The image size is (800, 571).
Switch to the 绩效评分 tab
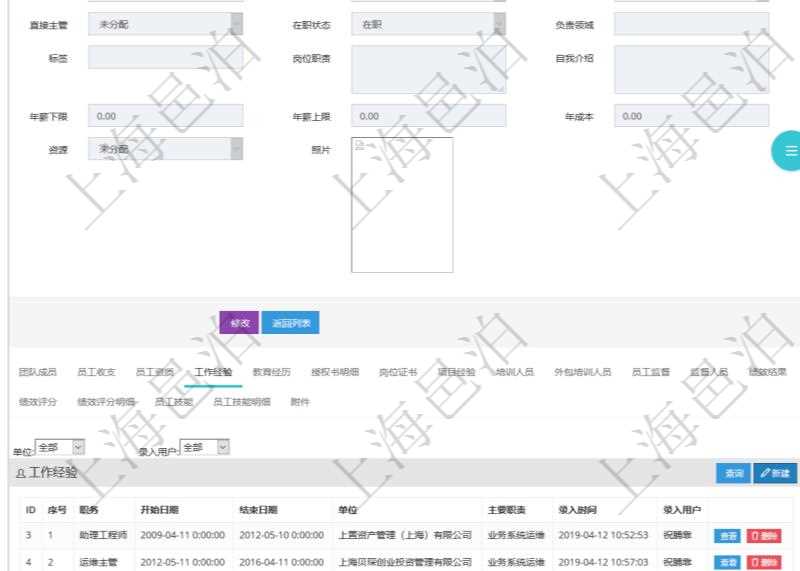[x=37, y=402]
